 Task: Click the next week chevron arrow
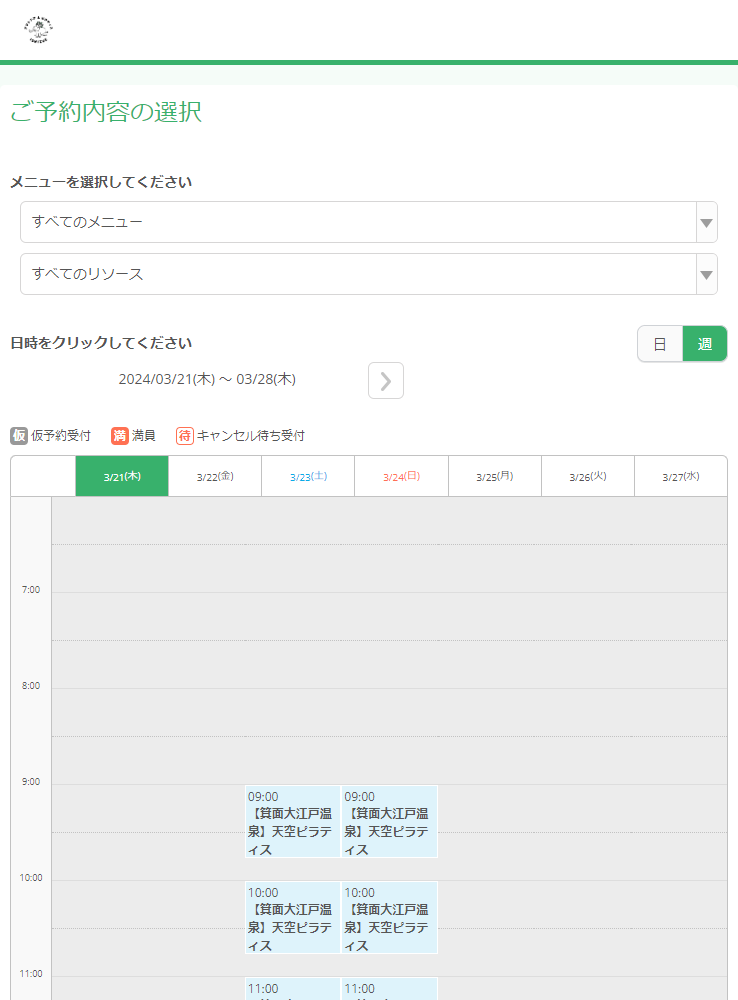click(x=385, y=380)
